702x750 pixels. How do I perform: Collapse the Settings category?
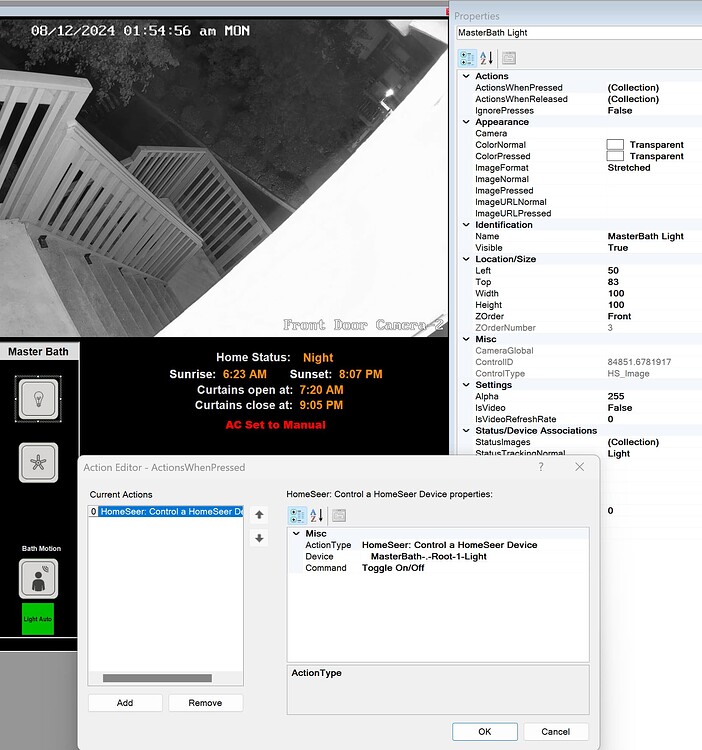pyautogui.click(x=466, y=385)
